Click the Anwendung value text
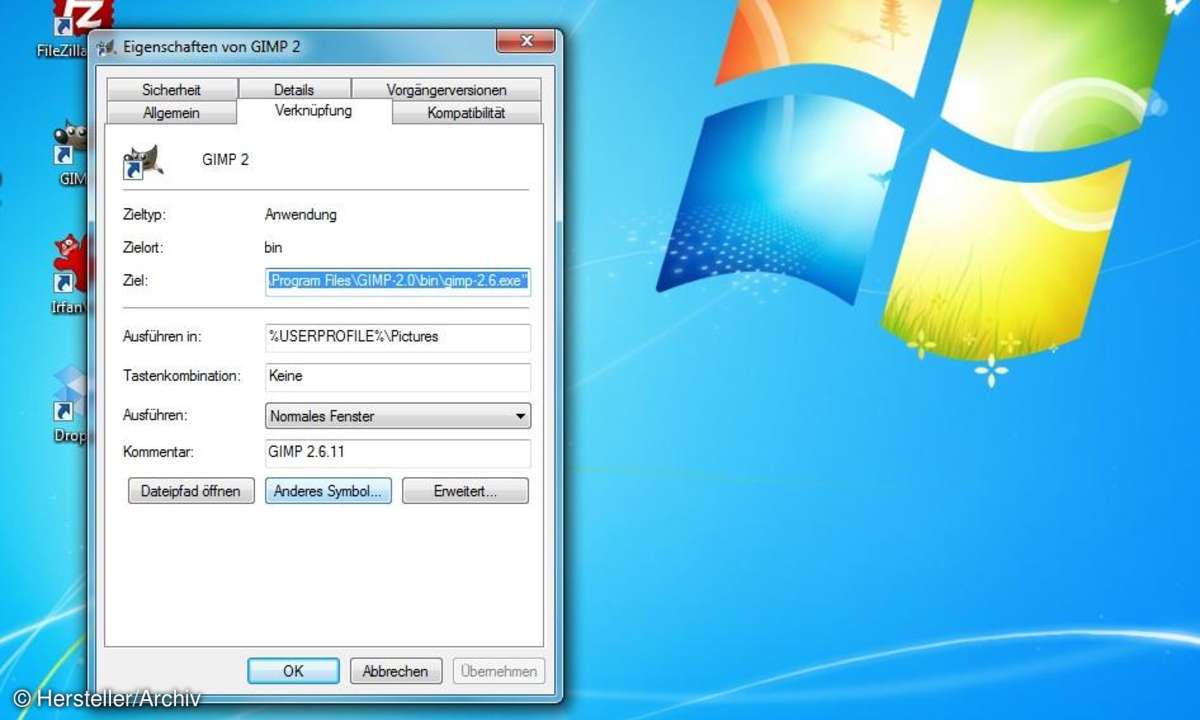The width and height of the screenshot is (1200, 720). click(x=300, y=214)
